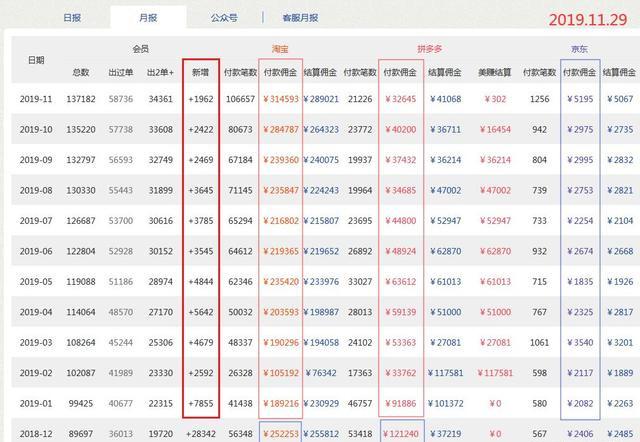Click member total 135220
Screen dimensions: 640x442
click(81, 129)
